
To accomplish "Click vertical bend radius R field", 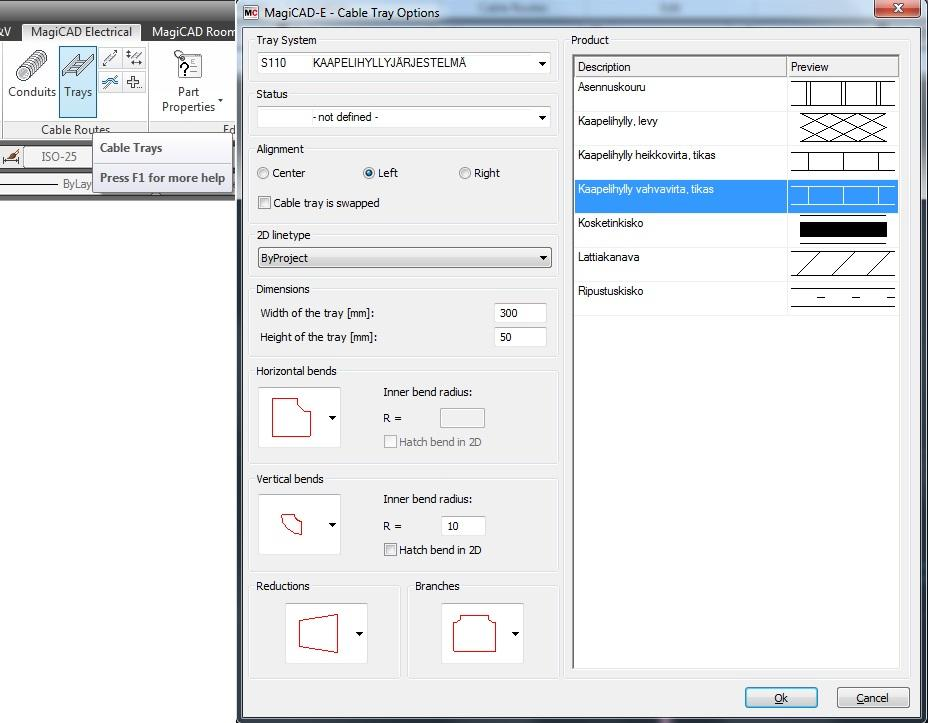I will point(463,526).
